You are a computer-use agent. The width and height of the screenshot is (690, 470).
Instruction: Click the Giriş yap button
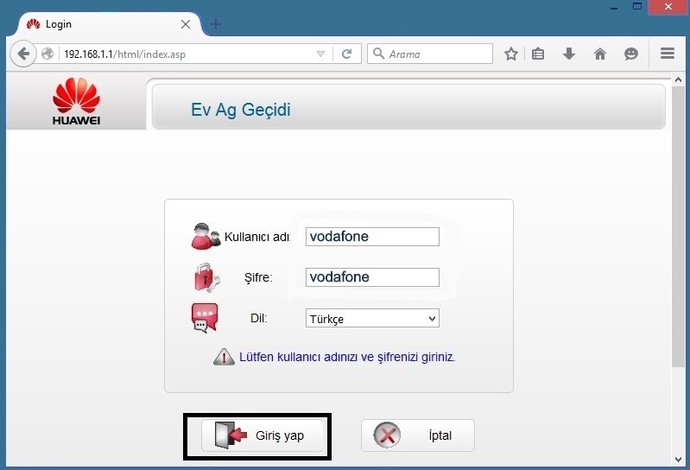tap(263, 436)
